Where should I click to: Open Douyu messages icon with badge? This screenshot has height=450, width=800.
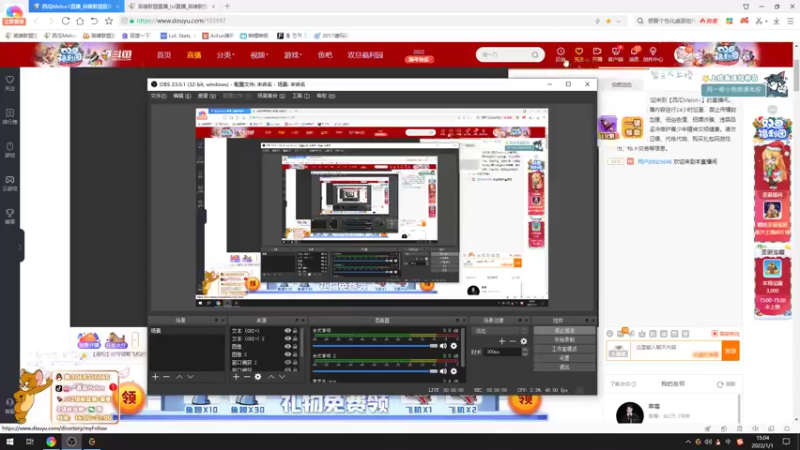(634, 54)
